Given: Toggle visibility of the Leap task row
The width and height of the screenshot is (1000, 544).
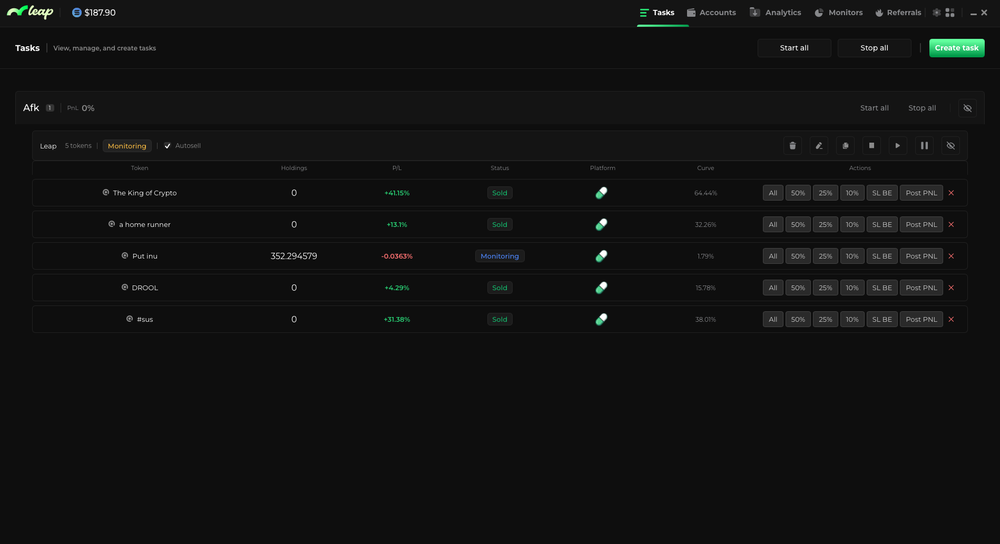Looking at the screenshot, I should click(950, 146).
